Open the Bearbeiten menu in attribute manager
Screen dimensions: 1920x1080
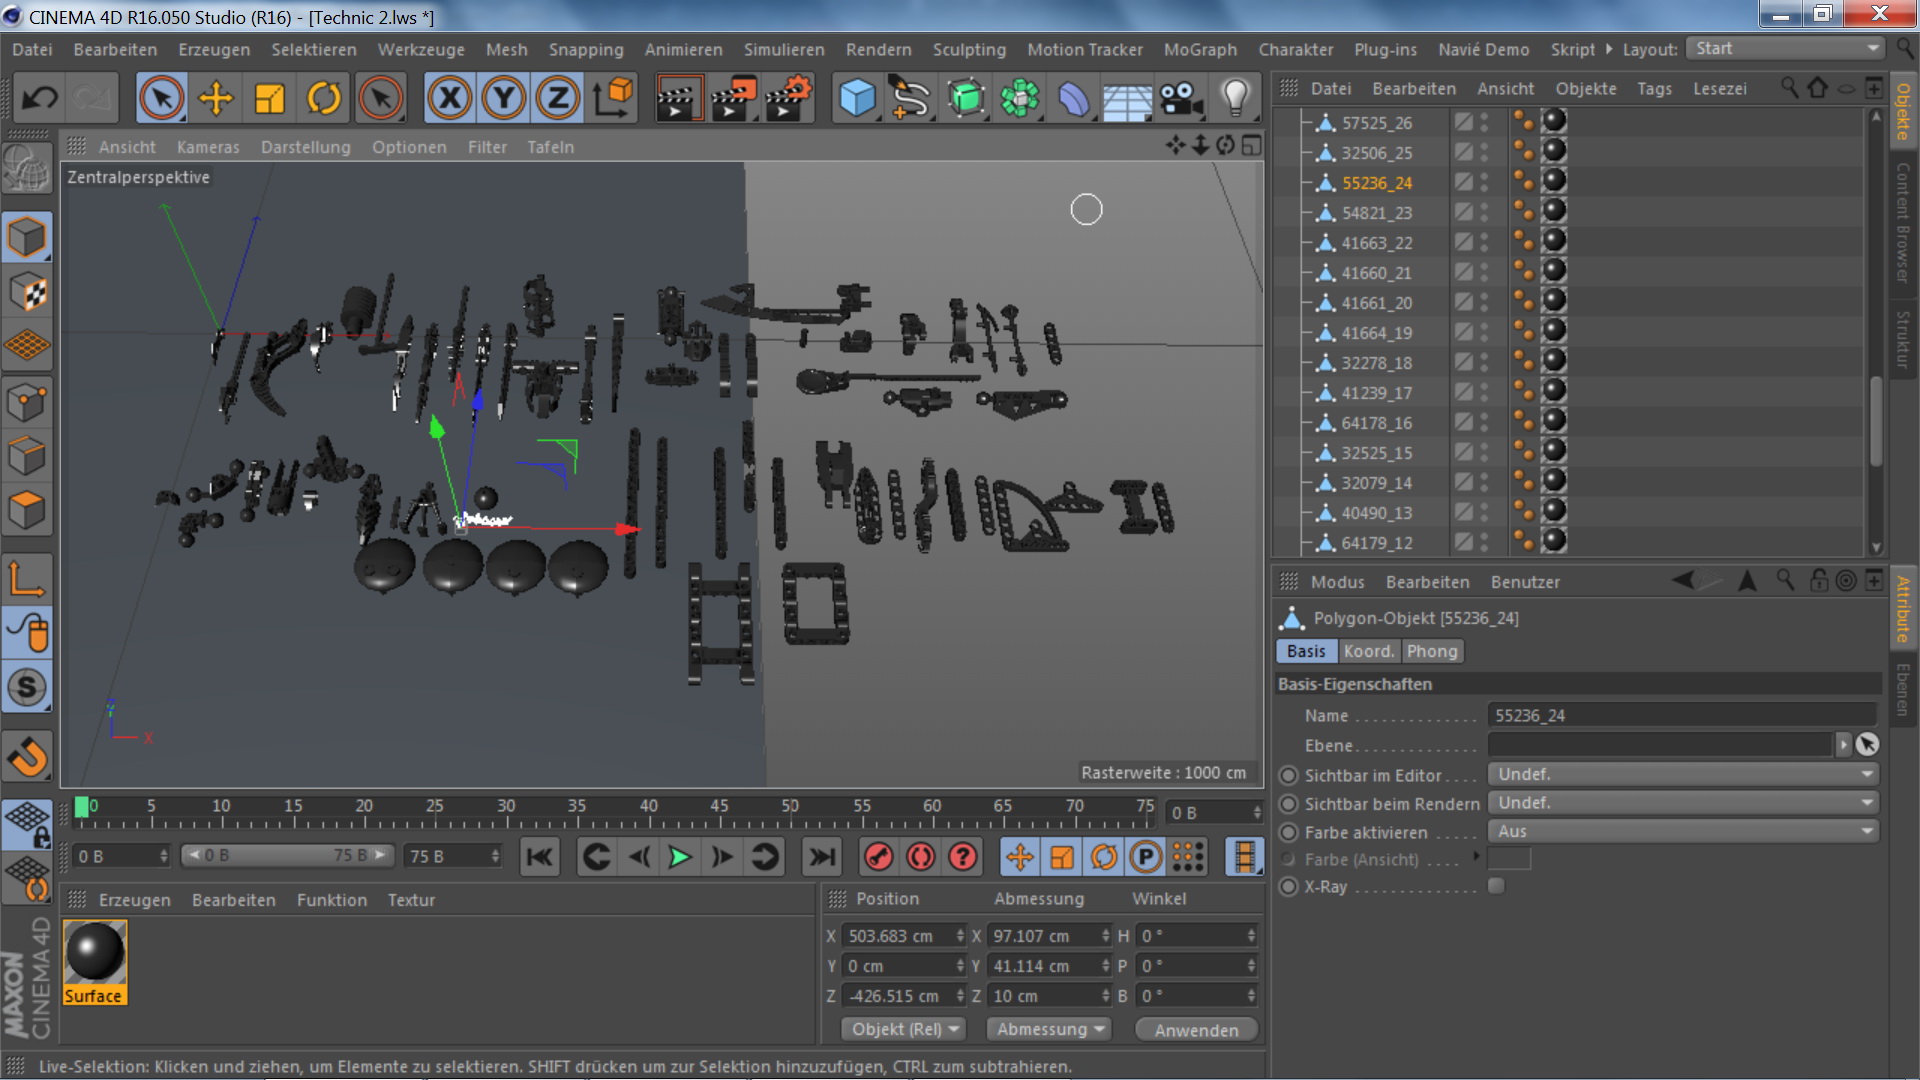[1427, 582]
